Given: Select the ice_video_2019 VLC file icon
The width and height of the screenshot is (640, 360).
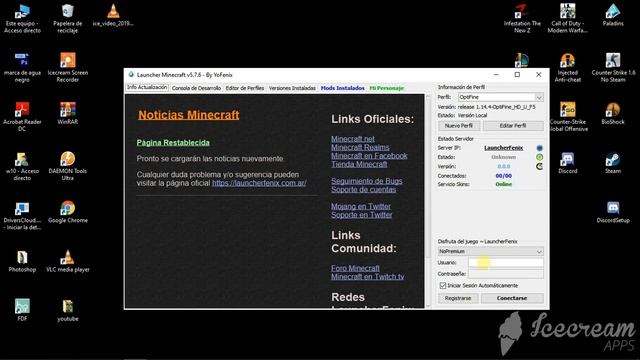Looking at the screenshot, I should [113, 16].
